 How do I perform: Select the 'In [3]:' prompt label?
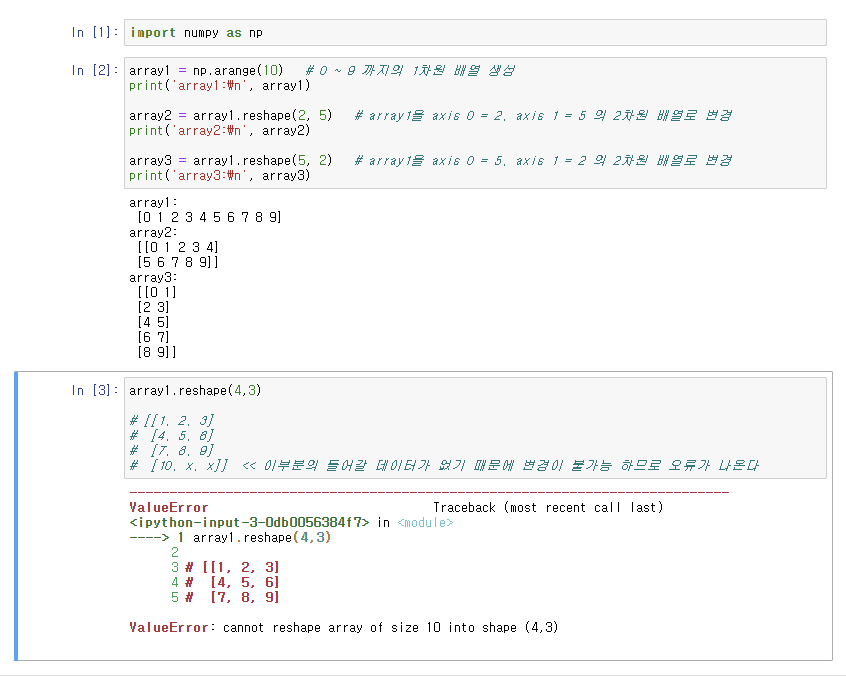point(95,390)
